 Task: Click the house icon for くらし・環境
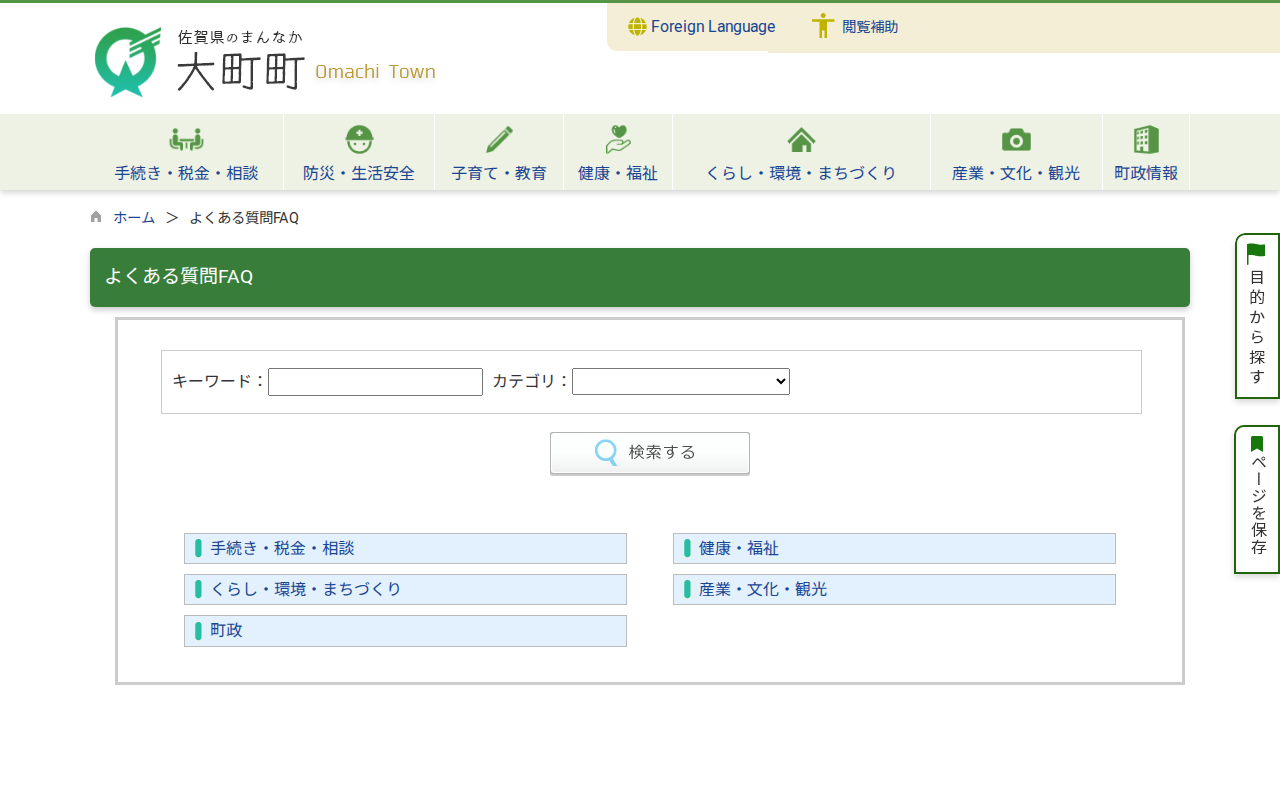801,140
